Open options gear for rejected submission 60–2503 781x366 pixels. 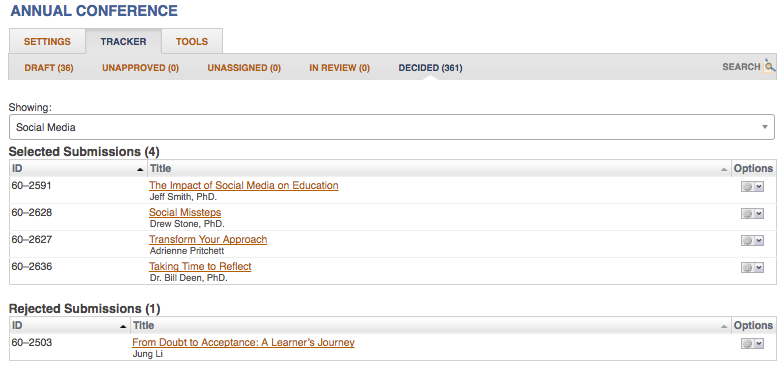click(752, 344)
